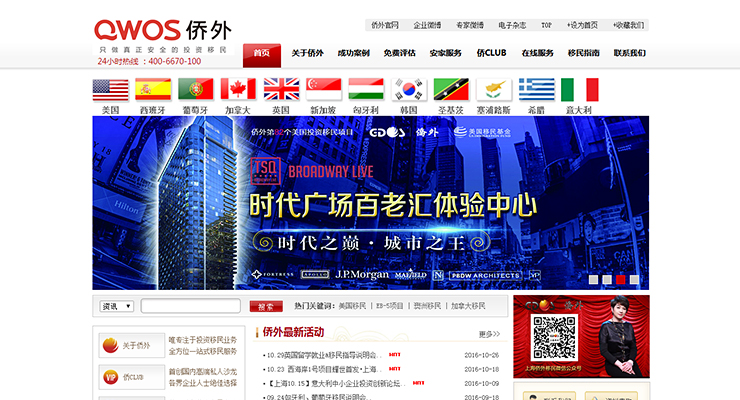
Task: Click the 西班牙 country label
Action: click(153, 110)
